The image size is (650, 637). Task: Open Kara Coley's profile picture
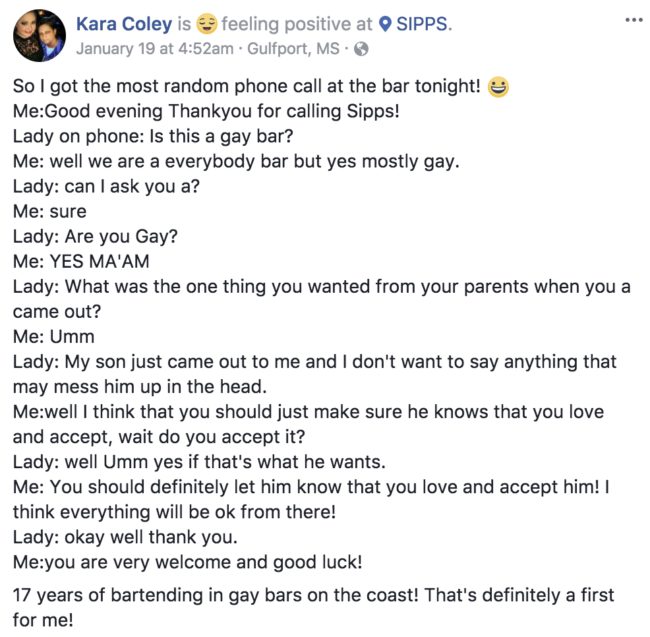[x=40, y=34]
